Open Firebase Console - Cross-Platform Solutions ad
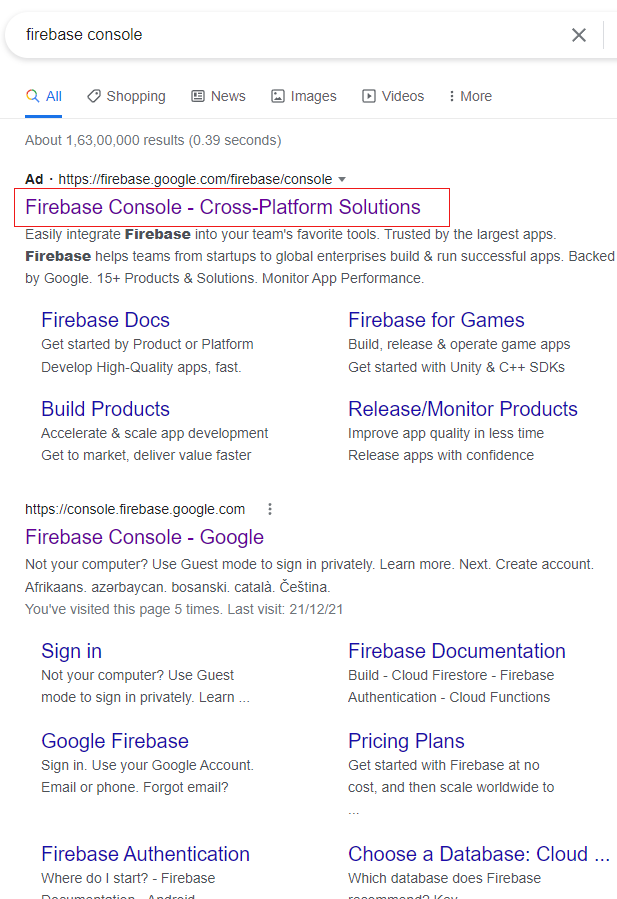 [x=223, y=207]
